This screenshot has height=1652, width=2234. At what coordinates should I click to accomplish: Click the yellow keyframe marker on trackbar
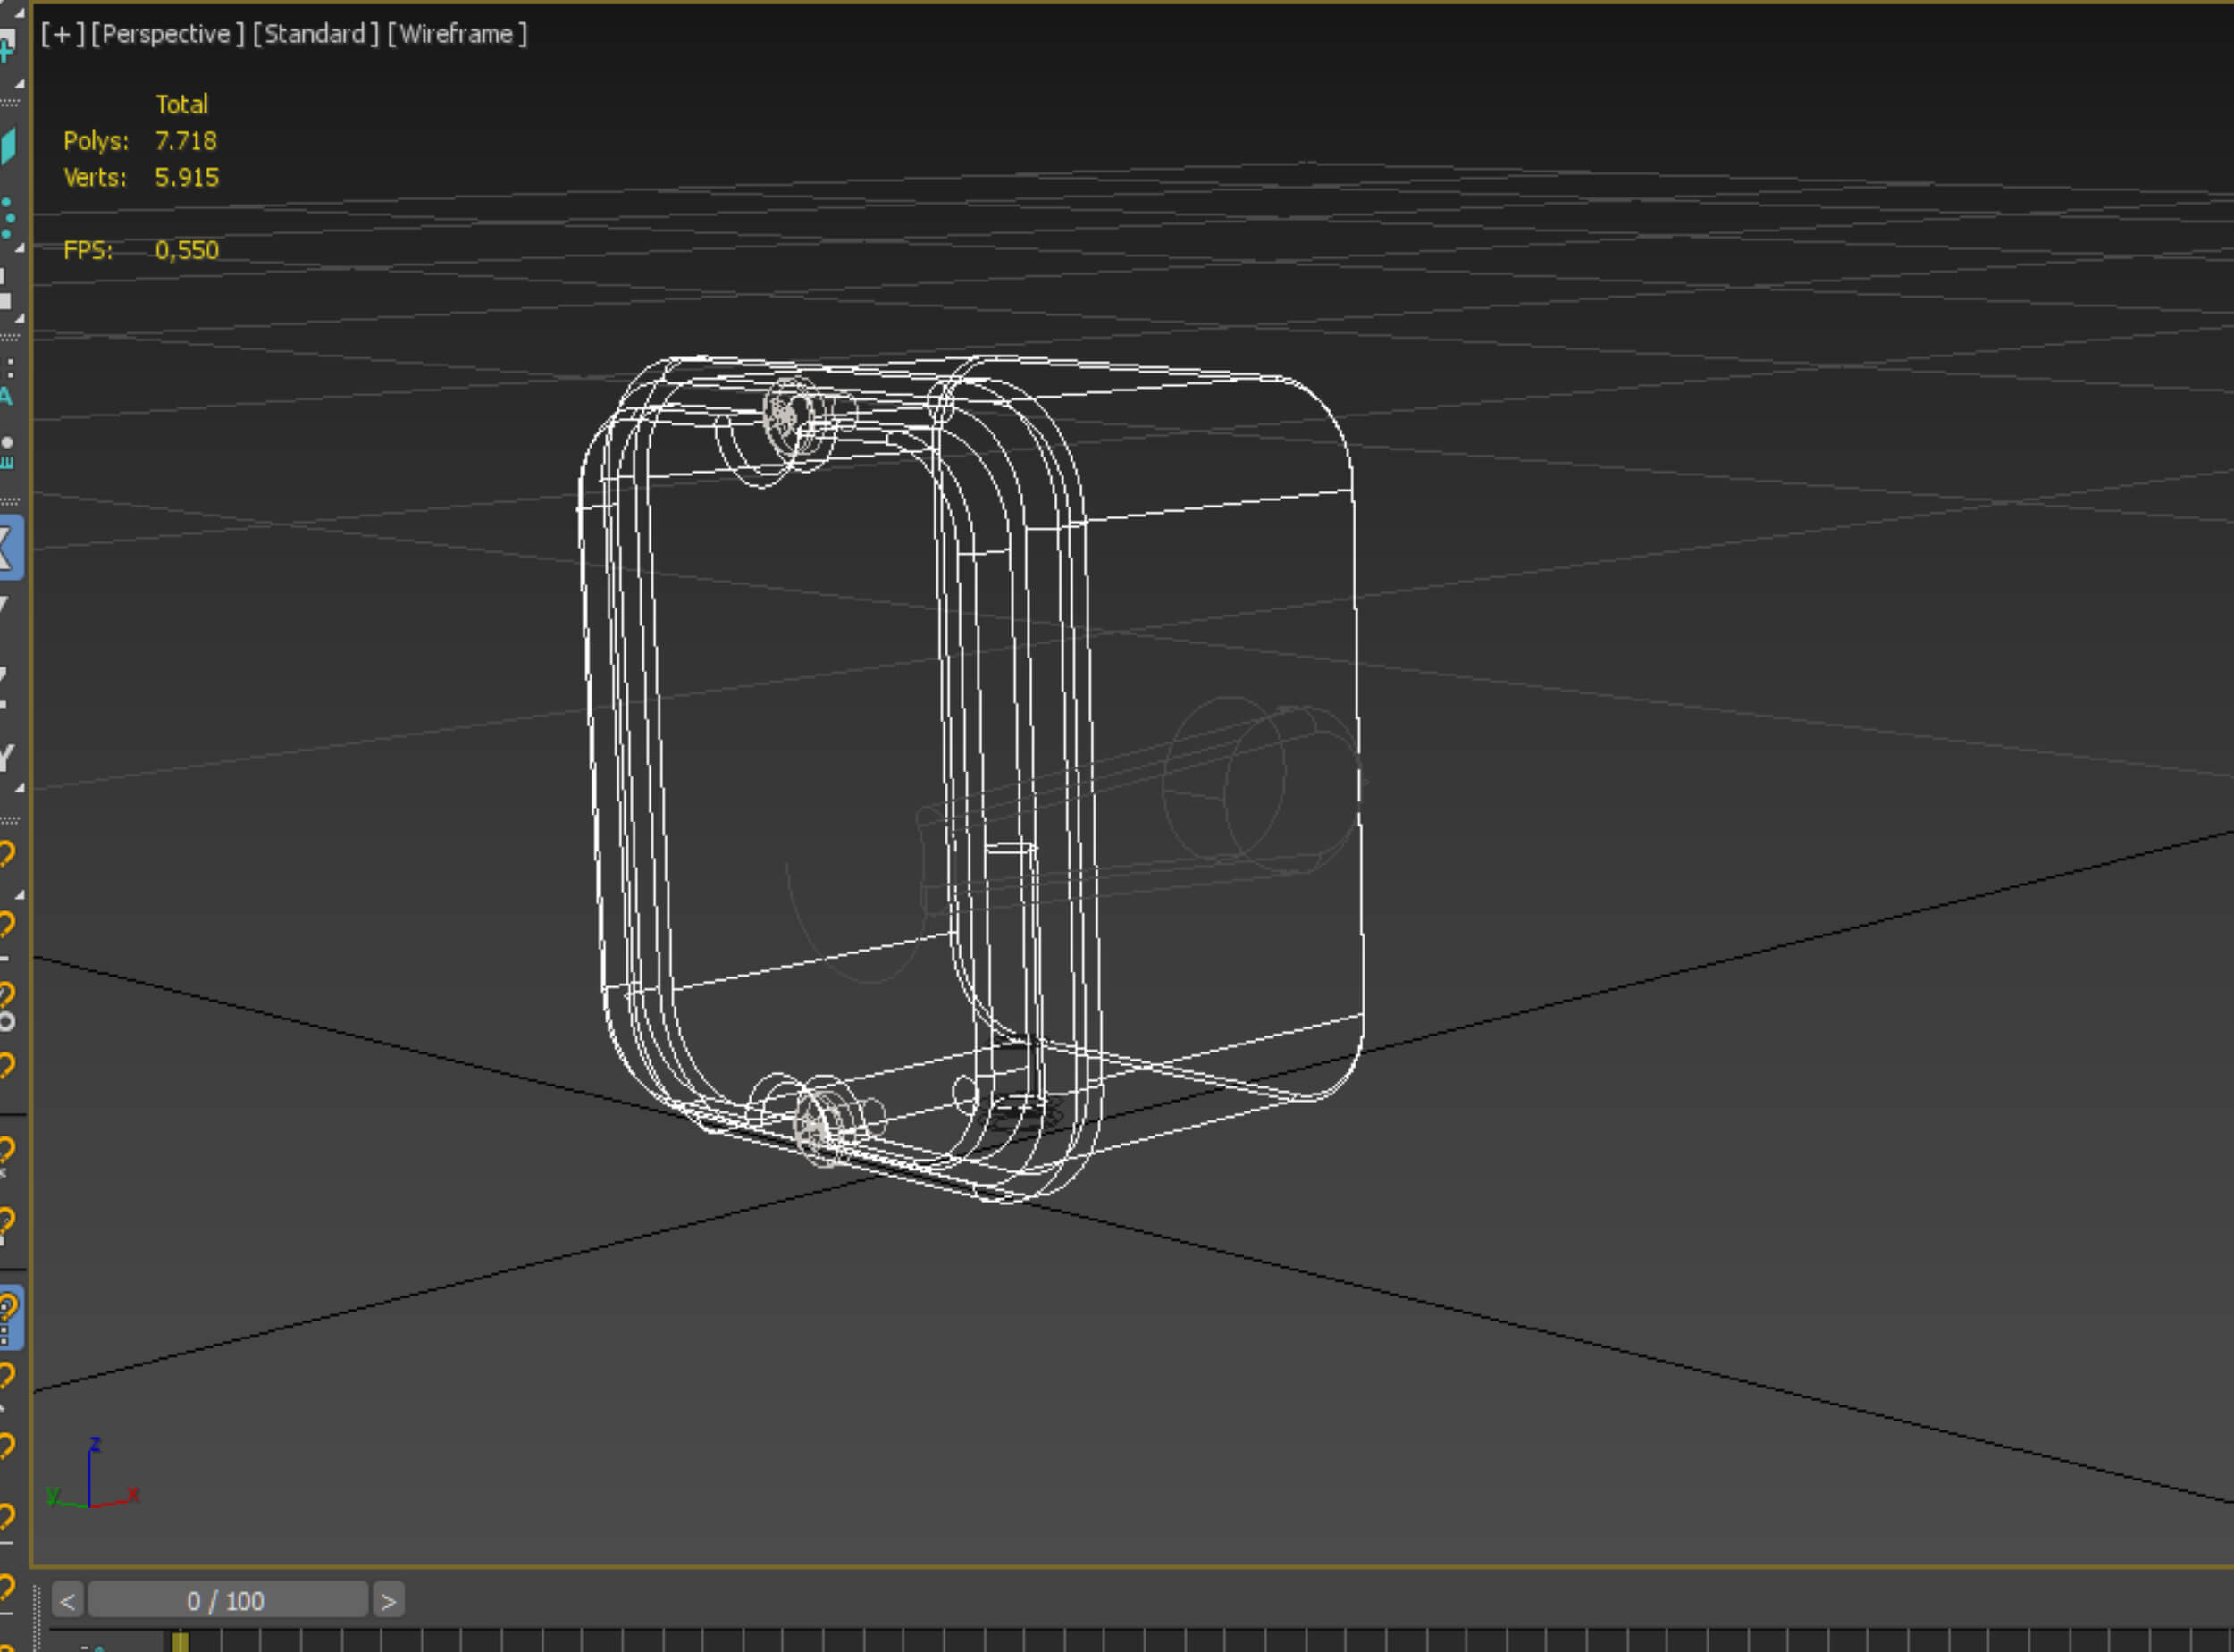click(x=180, y=1642)
